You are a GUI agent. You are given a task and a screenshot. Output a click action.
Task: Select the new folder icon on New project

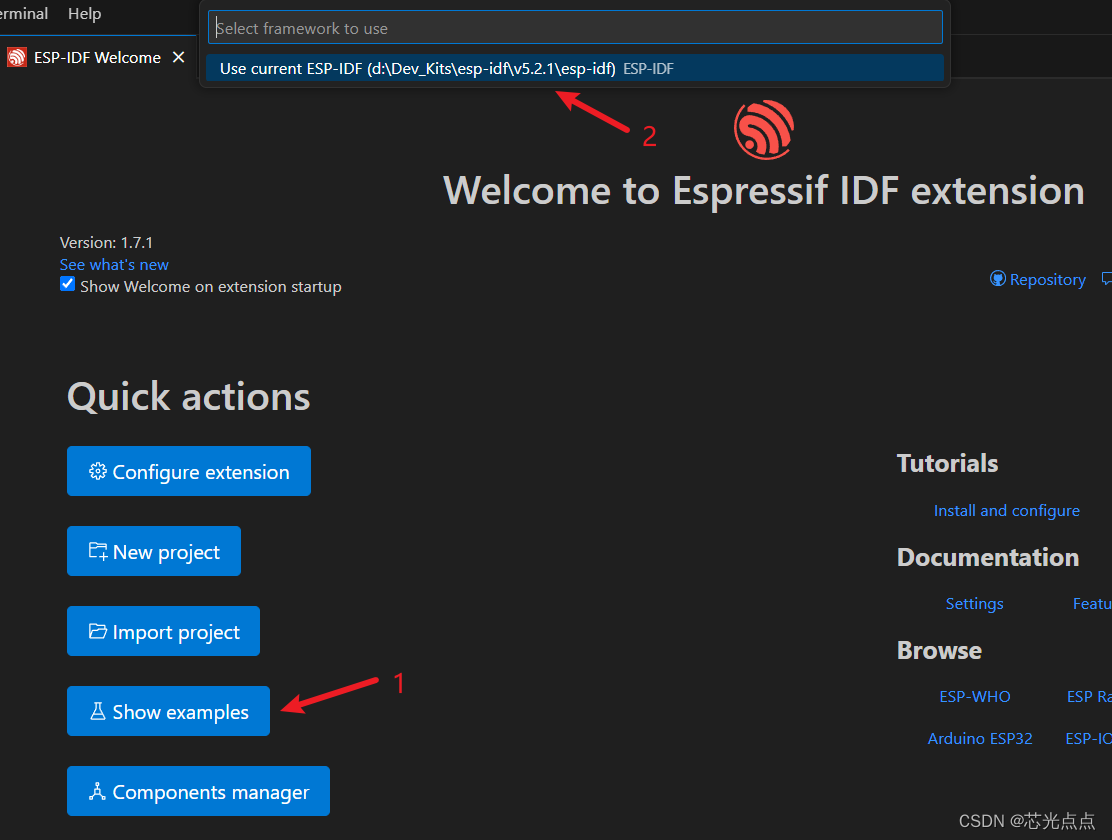[x=97, y=551]
